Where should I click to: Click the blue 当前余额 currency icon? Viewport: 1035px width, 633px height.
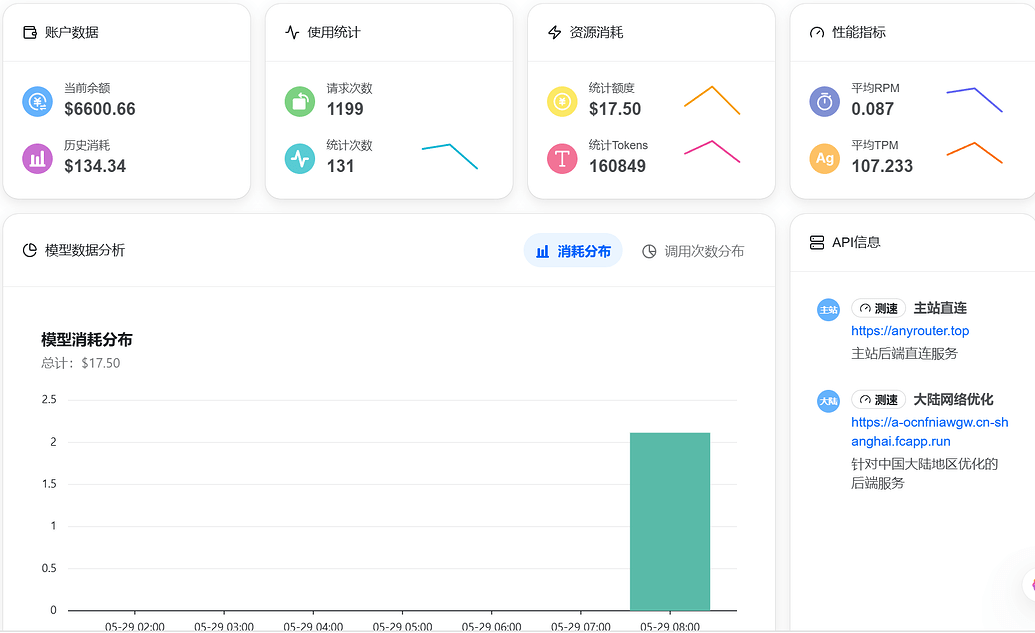[38, 102]
